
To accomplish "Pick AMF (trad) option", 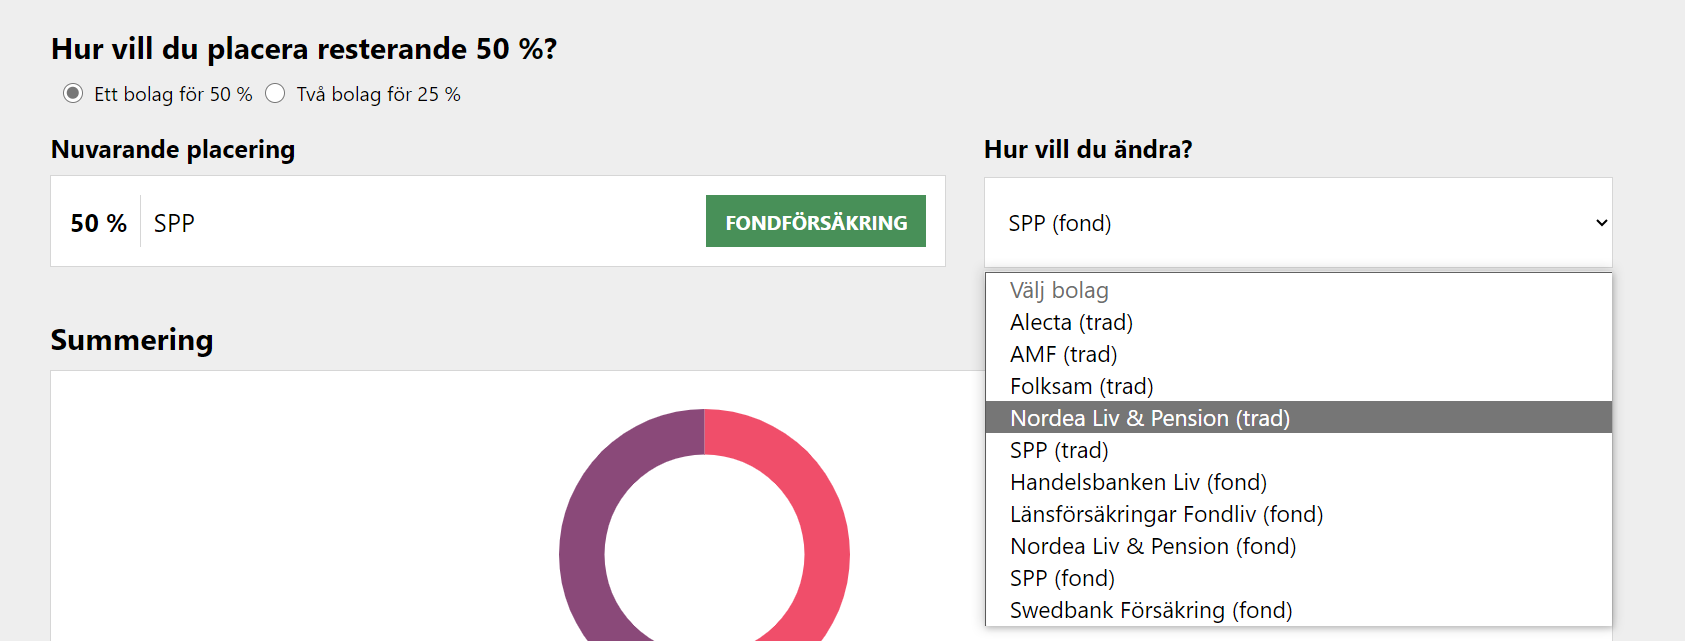I will click(x=1063, y=354).
